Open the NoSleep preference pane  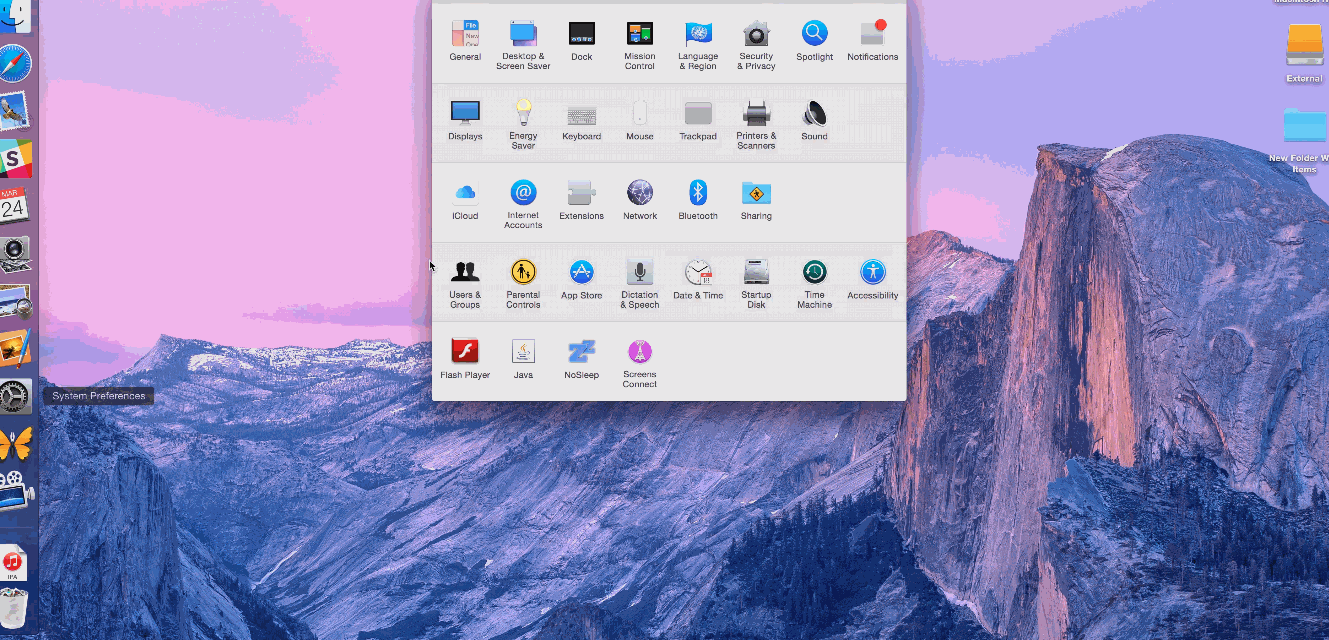[582, 359]
